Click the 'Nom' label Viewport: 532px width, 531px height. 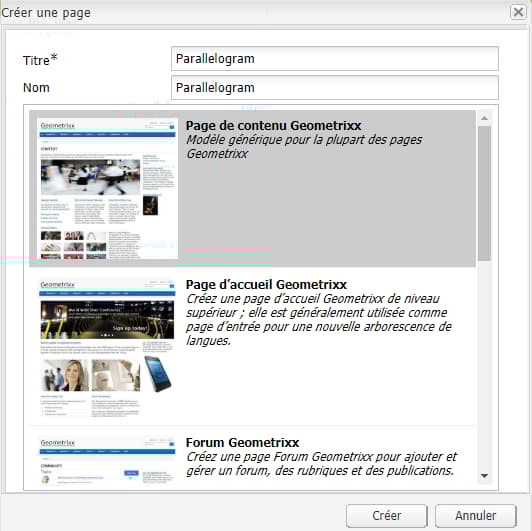(x=36, y=88)
